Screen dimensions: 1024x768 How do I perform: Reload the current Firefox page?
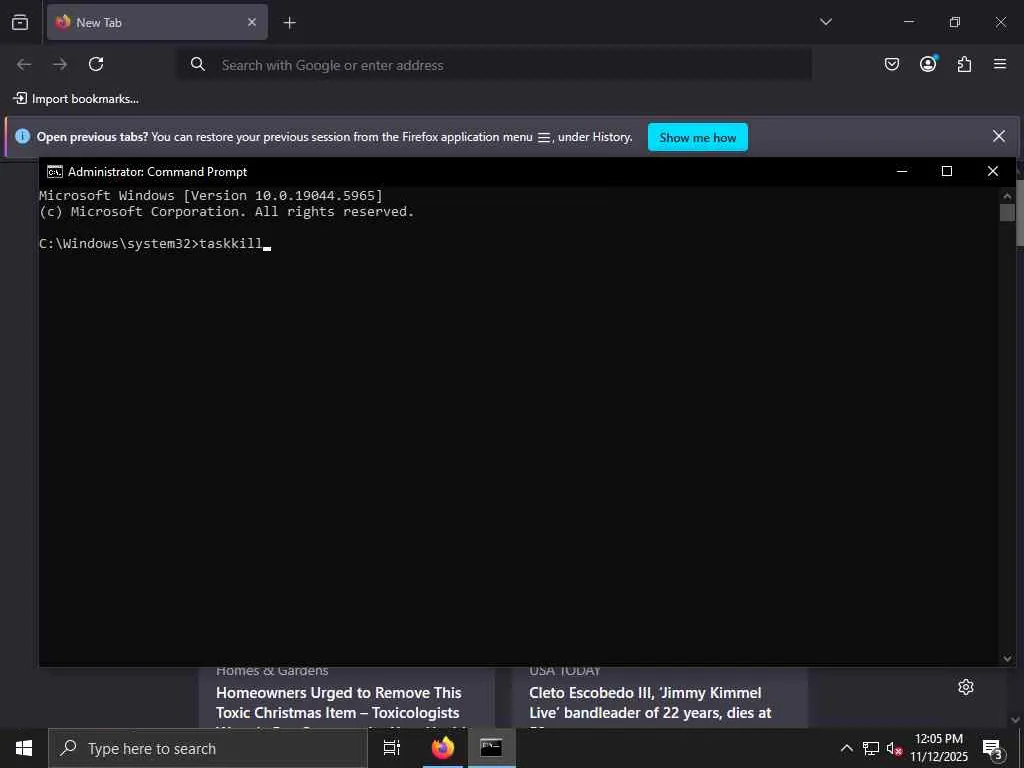pos(96,64)
